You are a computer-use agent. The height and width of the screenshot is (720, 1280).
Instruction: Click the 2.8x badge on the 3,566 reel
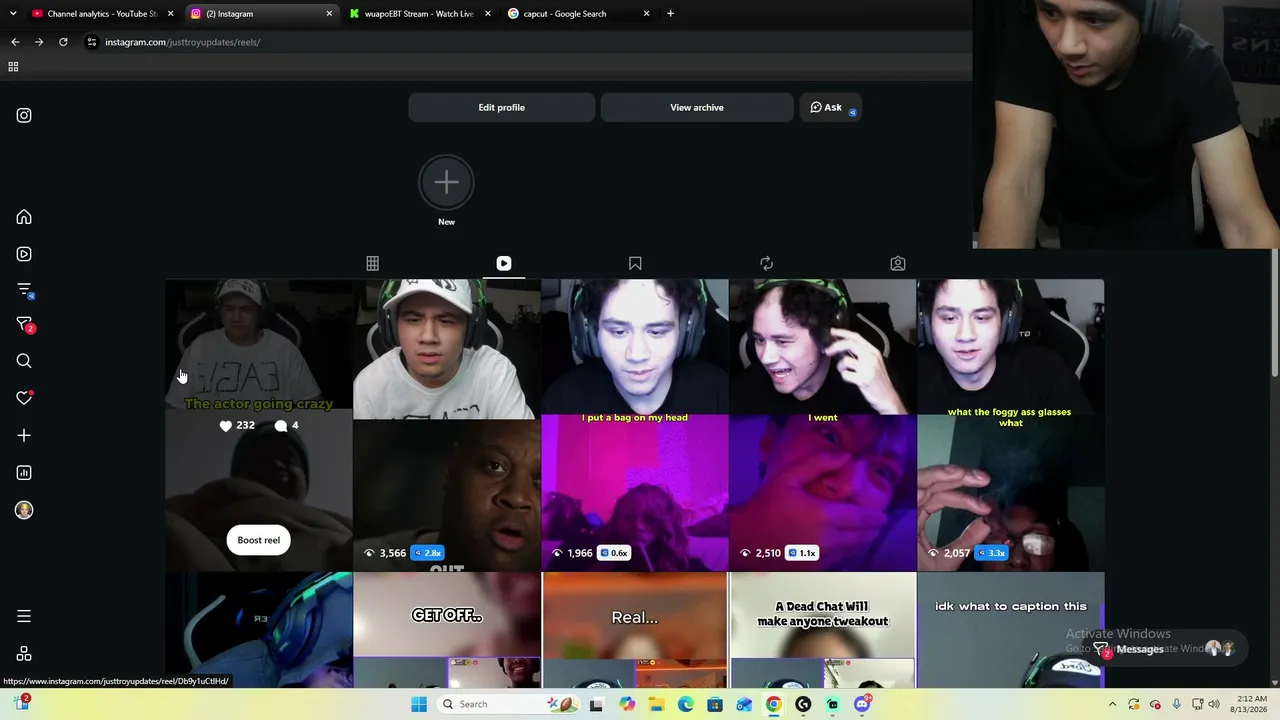[428, 553]
